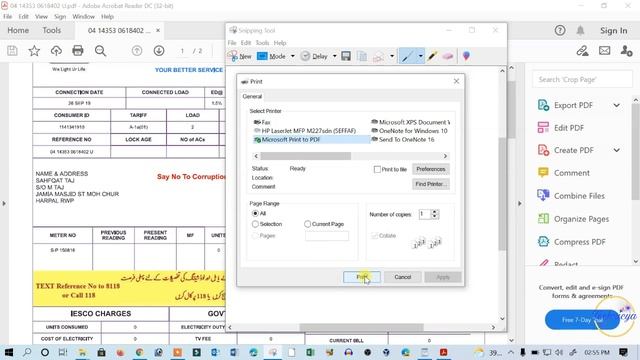Click the Snipping Tool vertical scrollbar

502,194
